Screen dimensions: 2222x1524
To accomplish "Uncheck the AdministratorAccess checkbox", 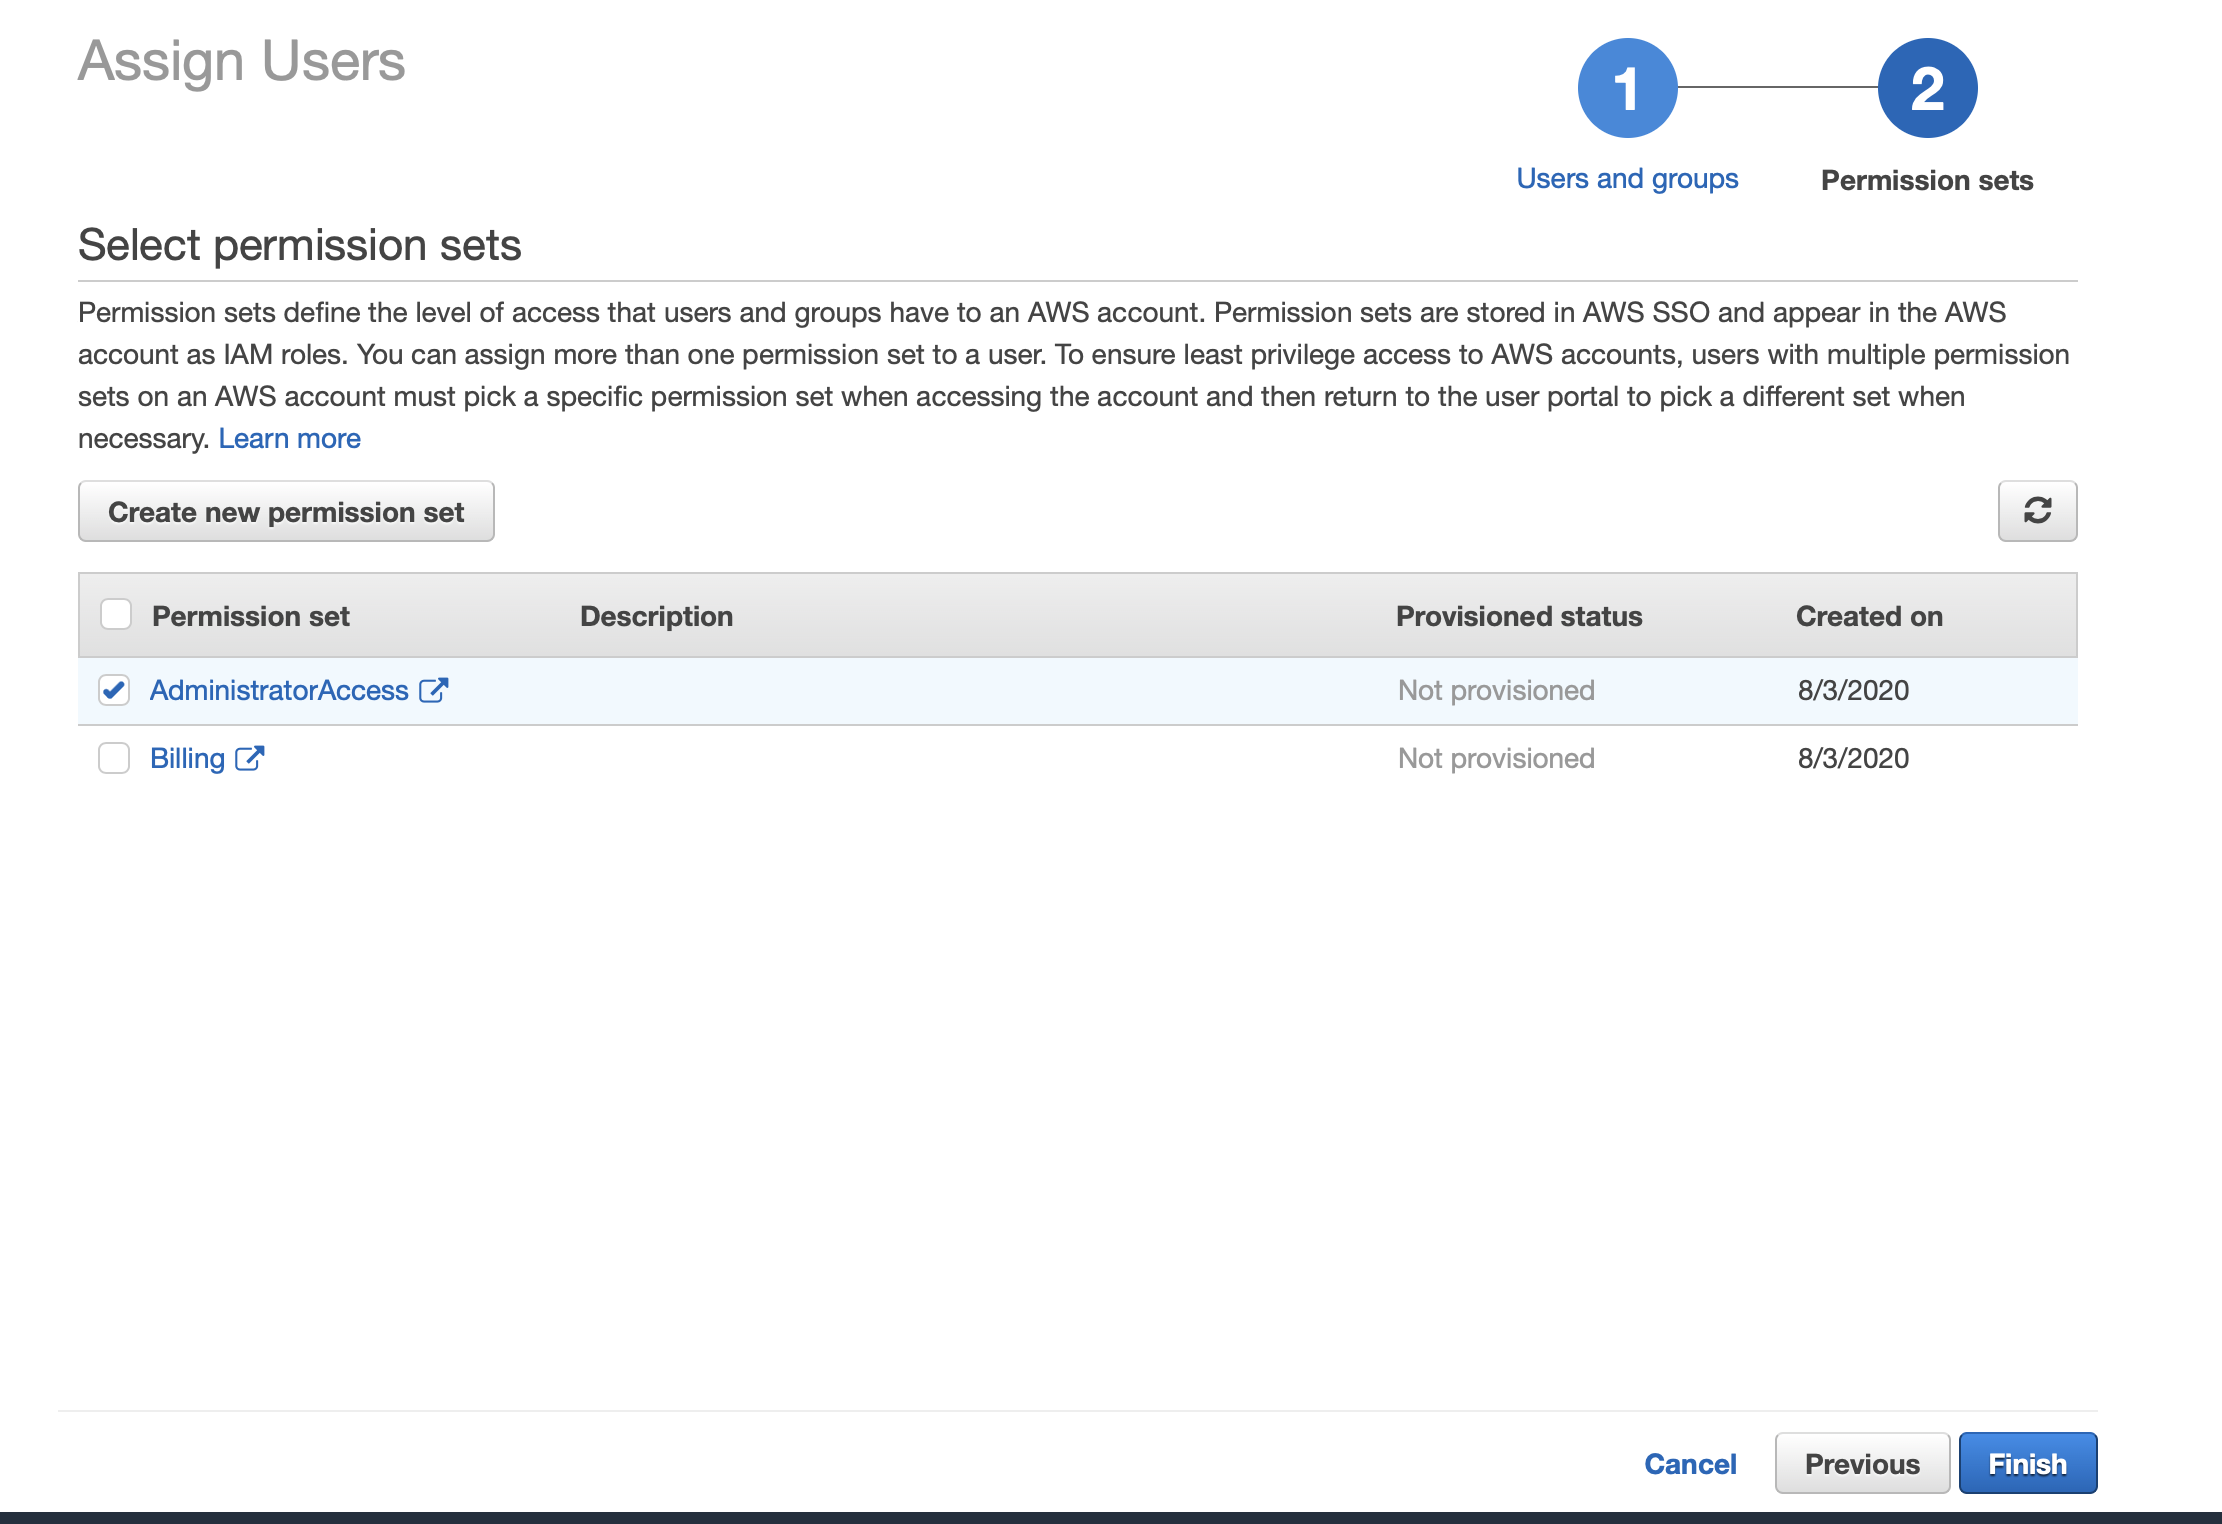I will 114,690.
